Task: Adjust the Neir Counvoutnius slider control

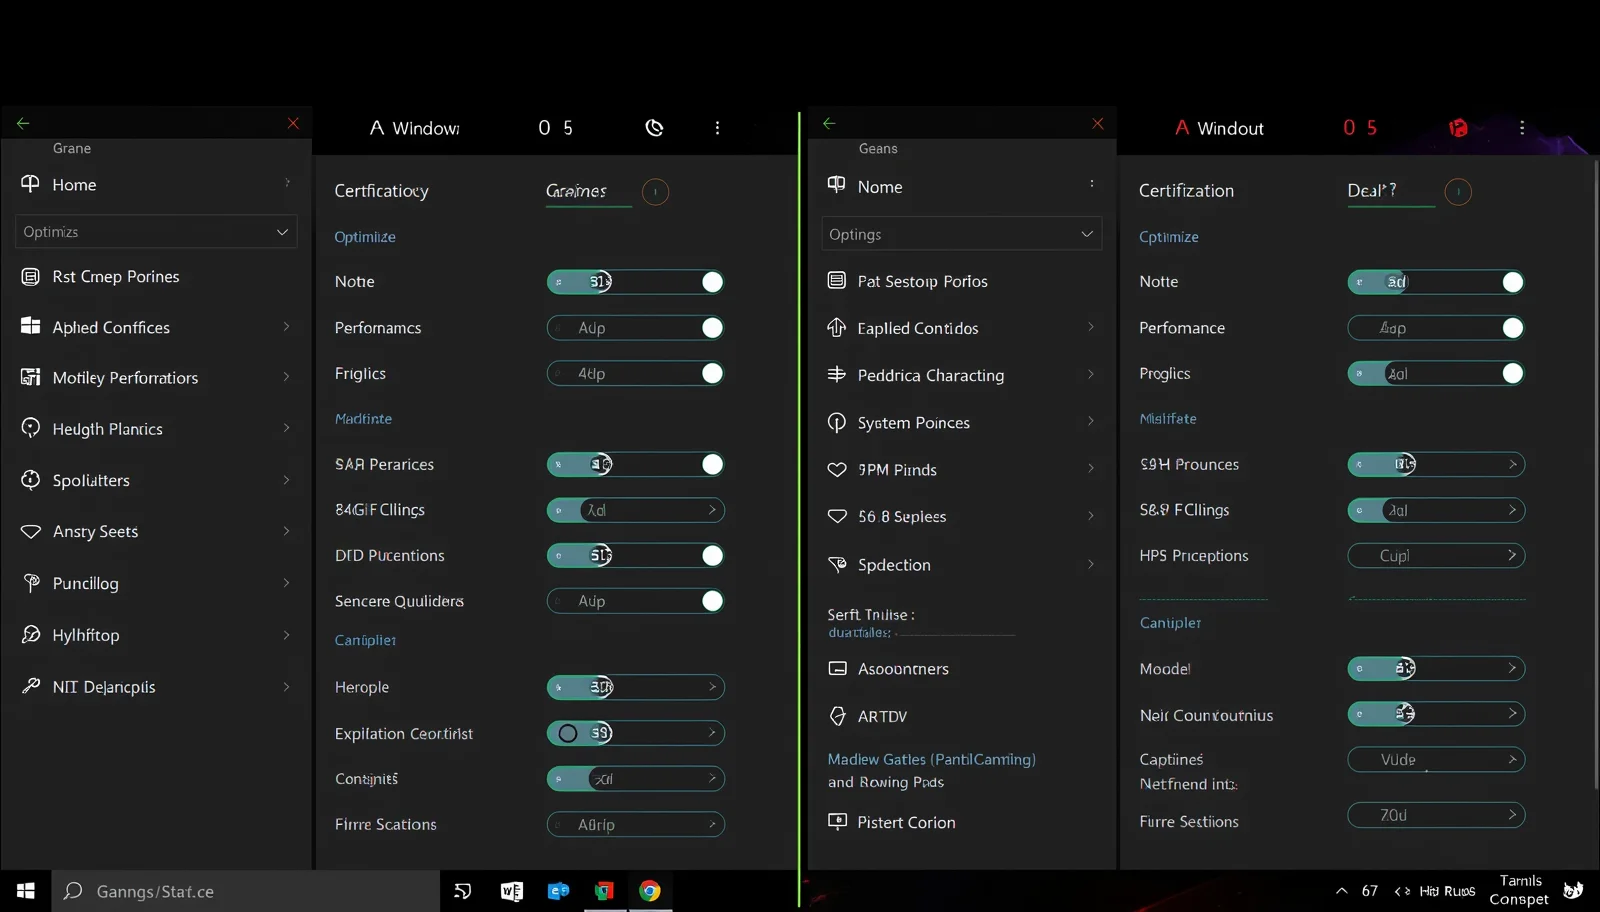Action: click(x=1436, y=713)
